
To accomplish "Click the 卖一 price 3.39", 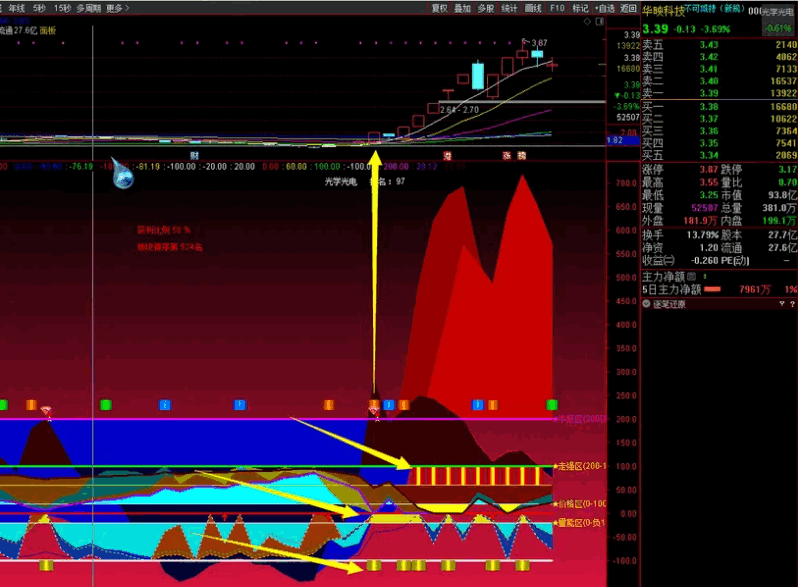I will tap(708, 93).
